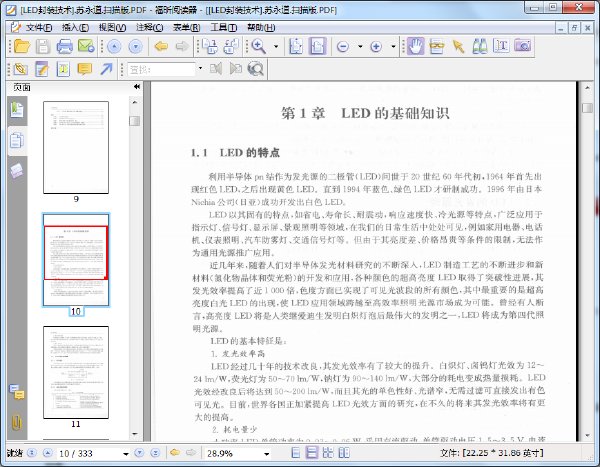
Task: Click the find text input field
Action: click(x=161, y=69)
